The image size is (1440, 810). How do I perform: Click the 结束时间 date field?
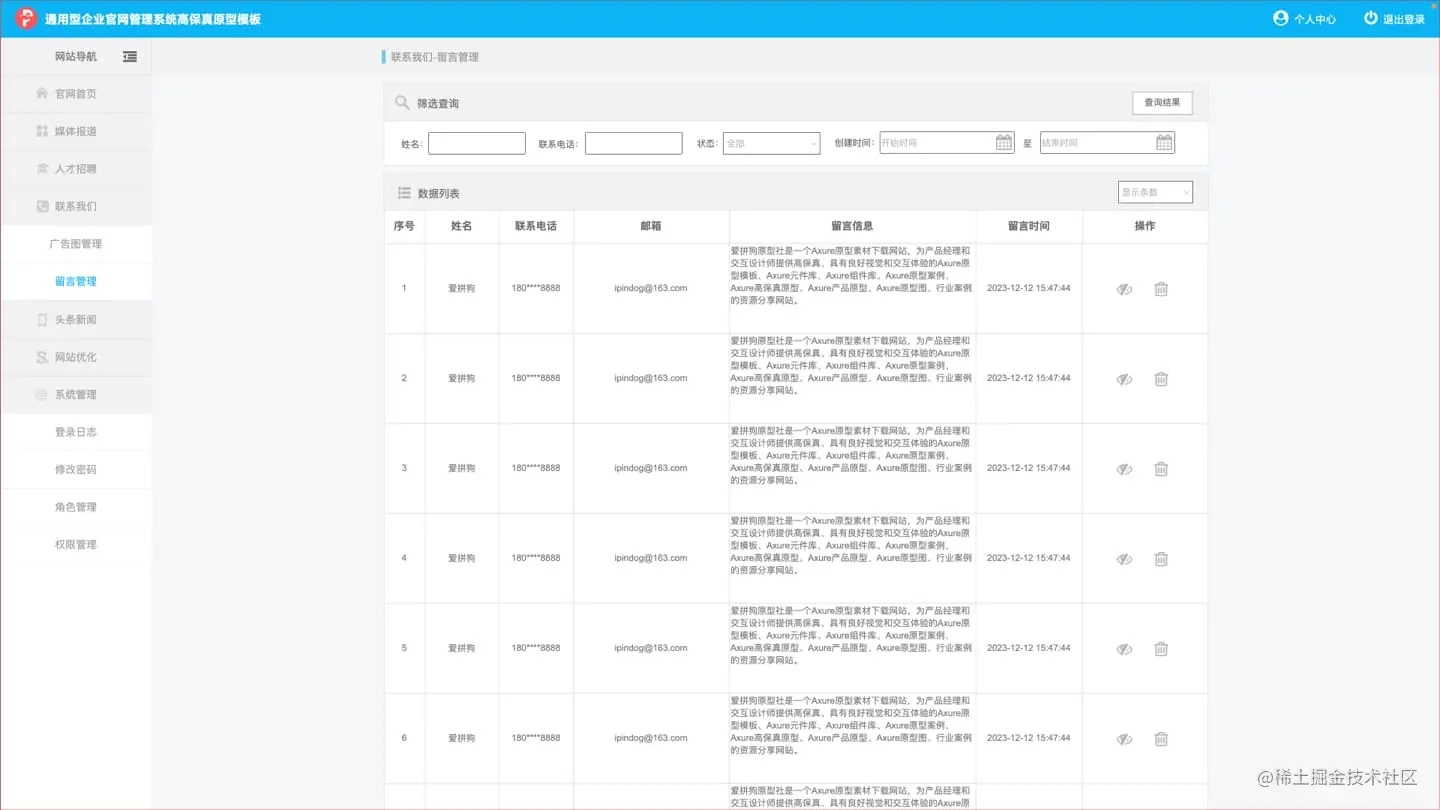point(1107,143)
